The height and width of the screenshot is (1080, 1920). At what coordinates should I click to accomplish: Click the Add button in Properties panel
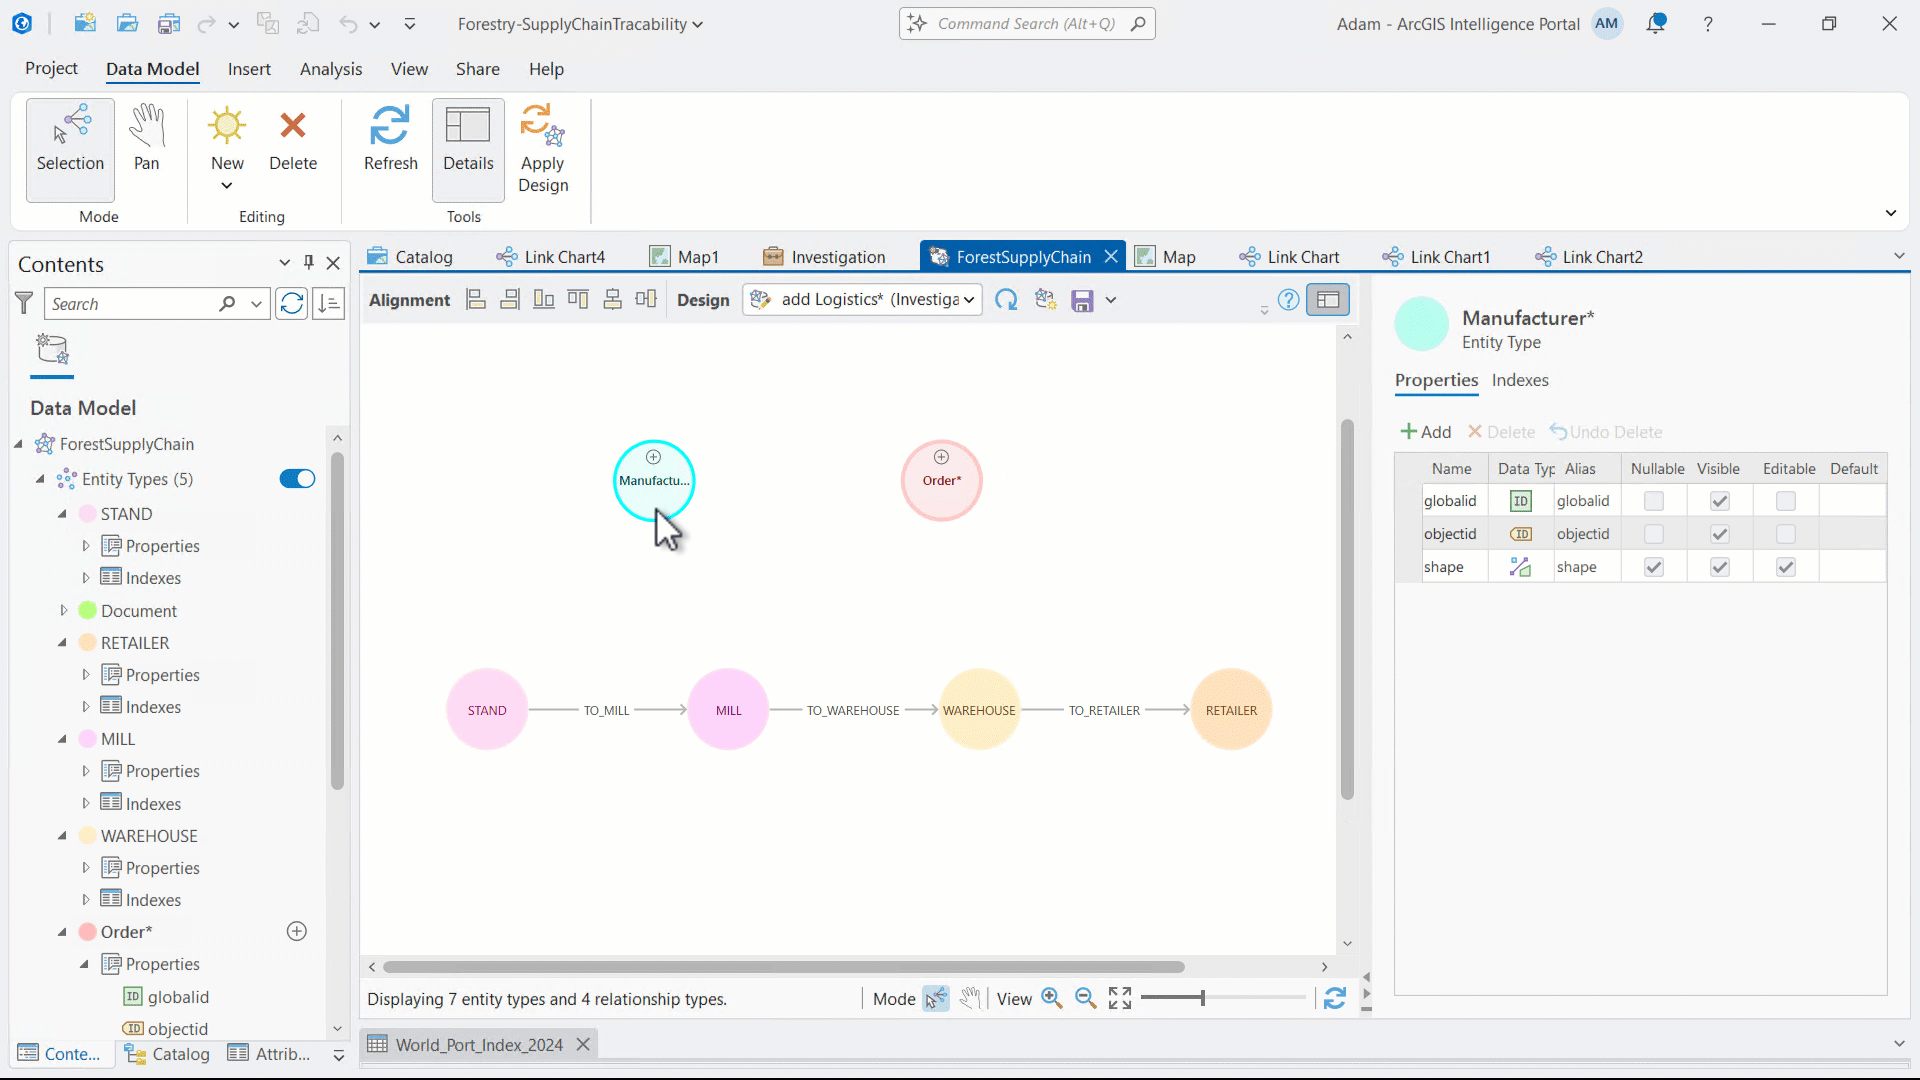(x=1426, y=431)
